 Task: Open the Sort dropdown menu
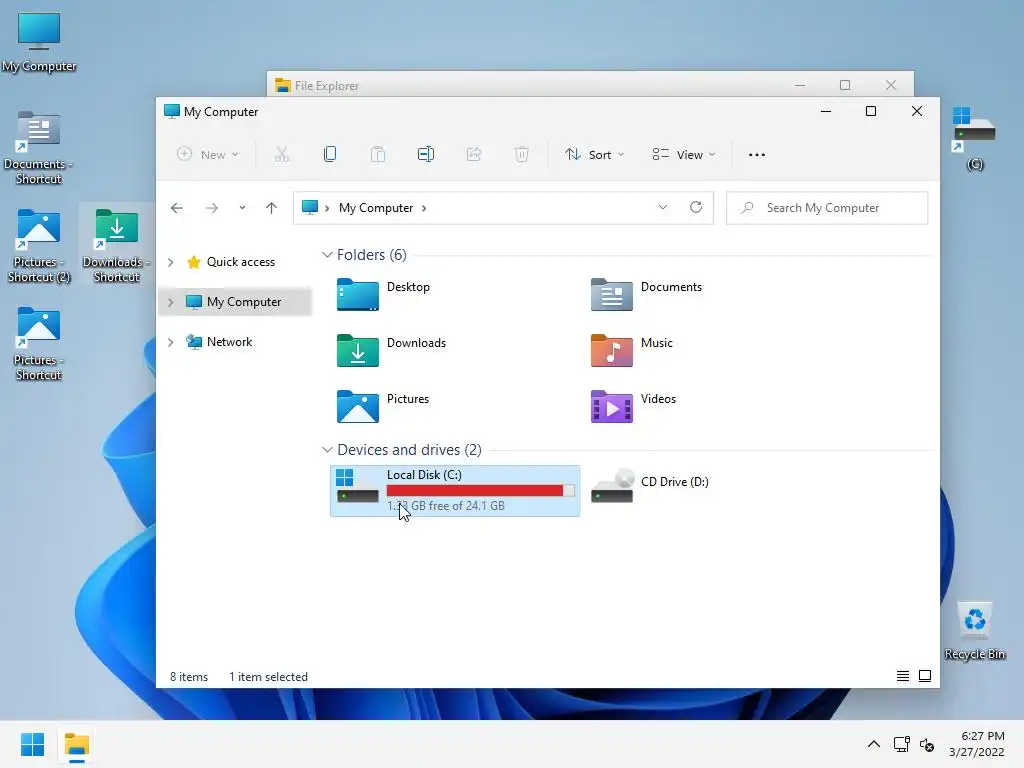(595, 155)
